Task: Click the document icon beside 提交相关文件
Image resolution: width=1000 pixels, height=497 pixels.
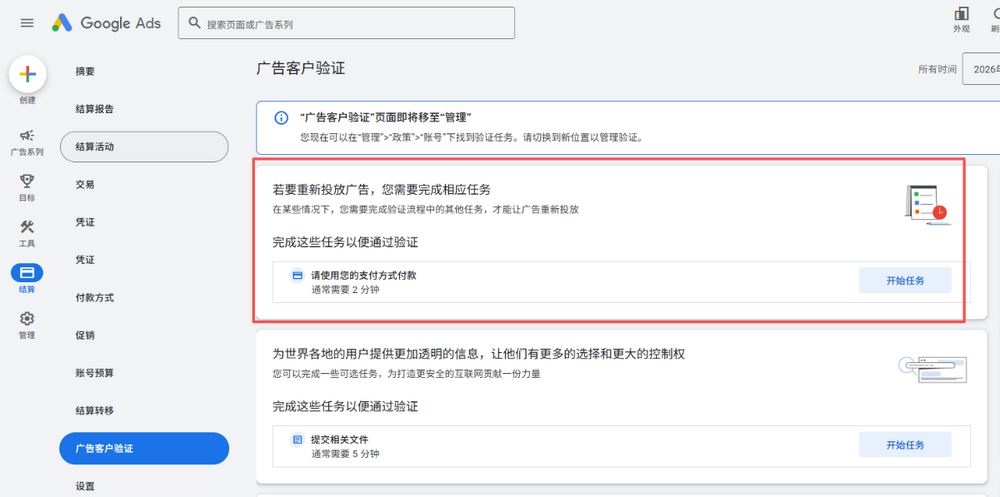Action: click(297, 440)
